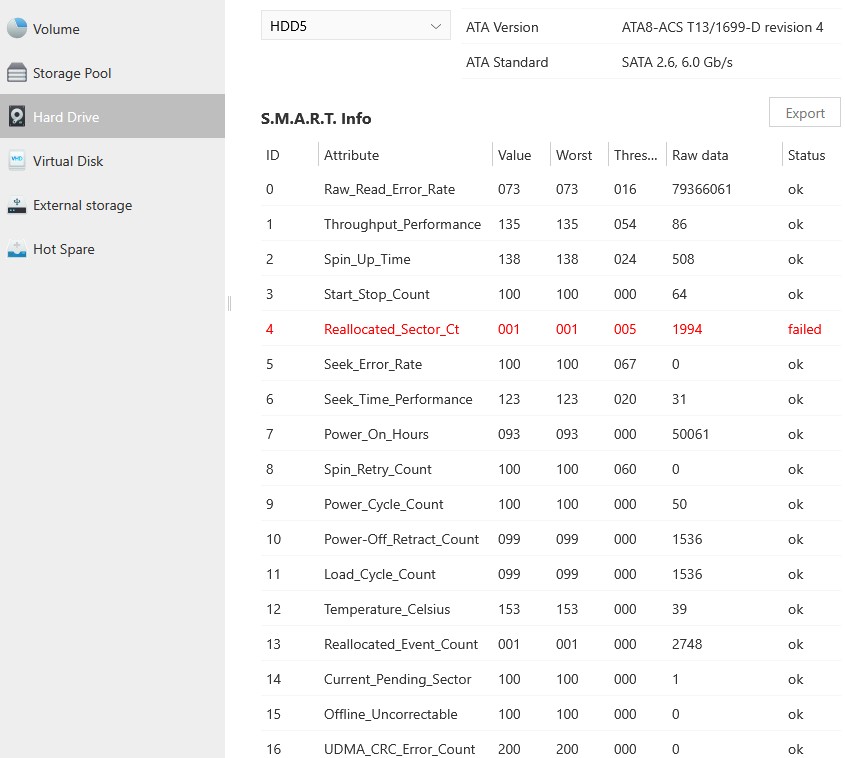Select the Seek_Error_Rate row
This screenshot has height=758, width=845.
[x=551, y=364]
